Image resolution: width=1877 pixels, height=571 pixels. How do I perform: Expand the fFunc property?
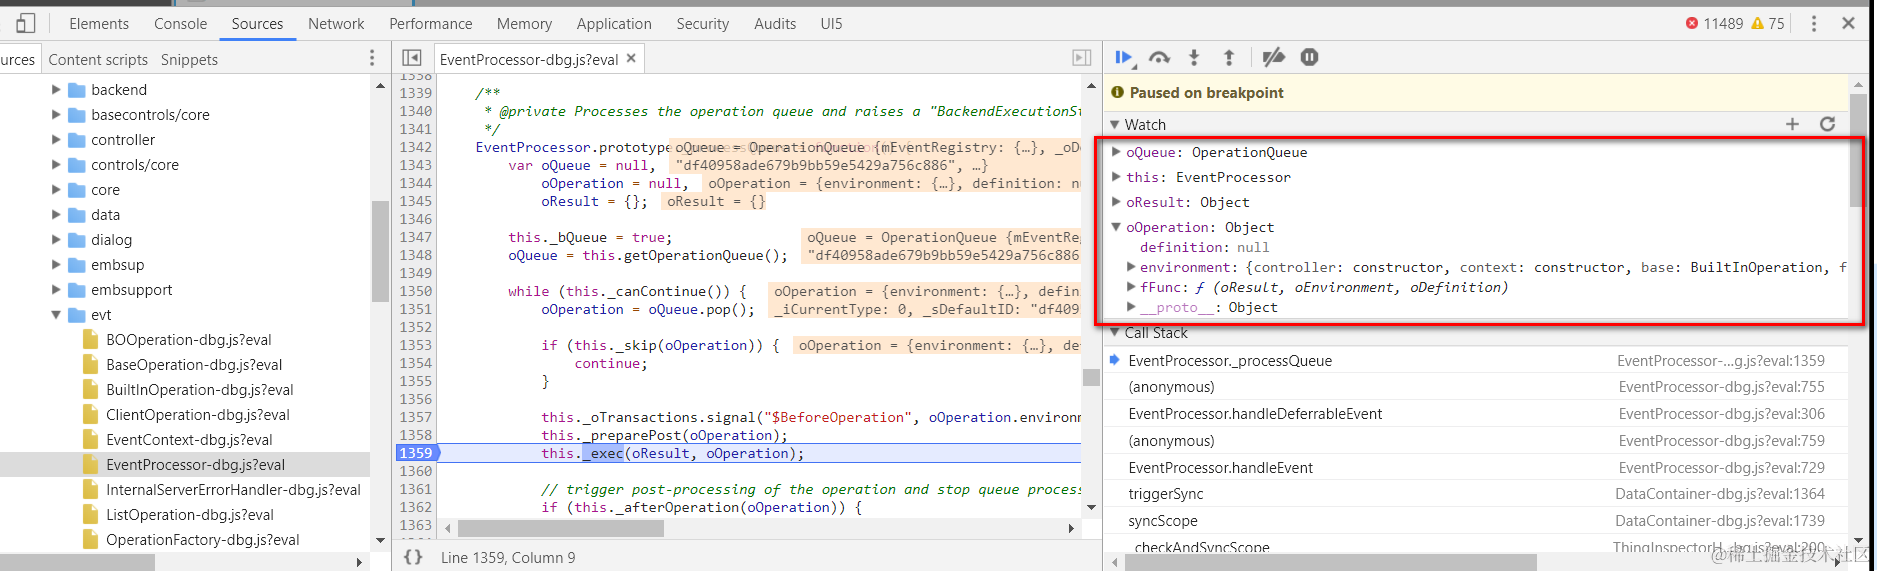tap(1131, 287)
